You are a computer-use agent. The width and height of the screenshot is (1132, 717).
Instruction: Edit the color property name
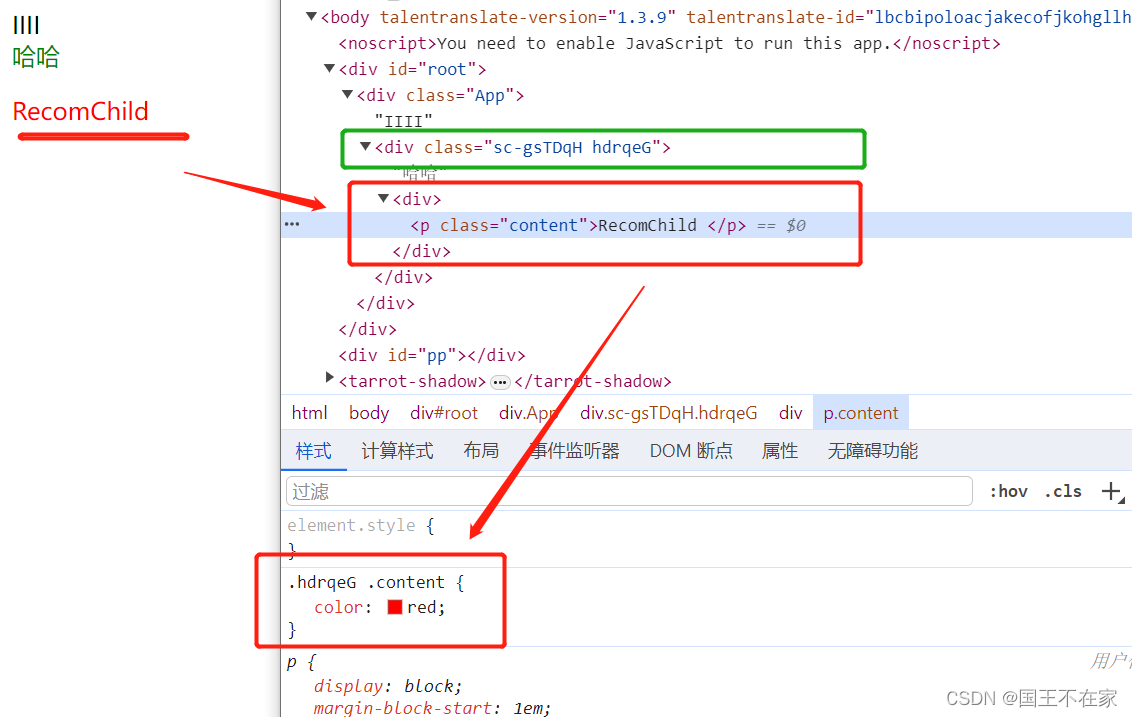coord(339,607)
